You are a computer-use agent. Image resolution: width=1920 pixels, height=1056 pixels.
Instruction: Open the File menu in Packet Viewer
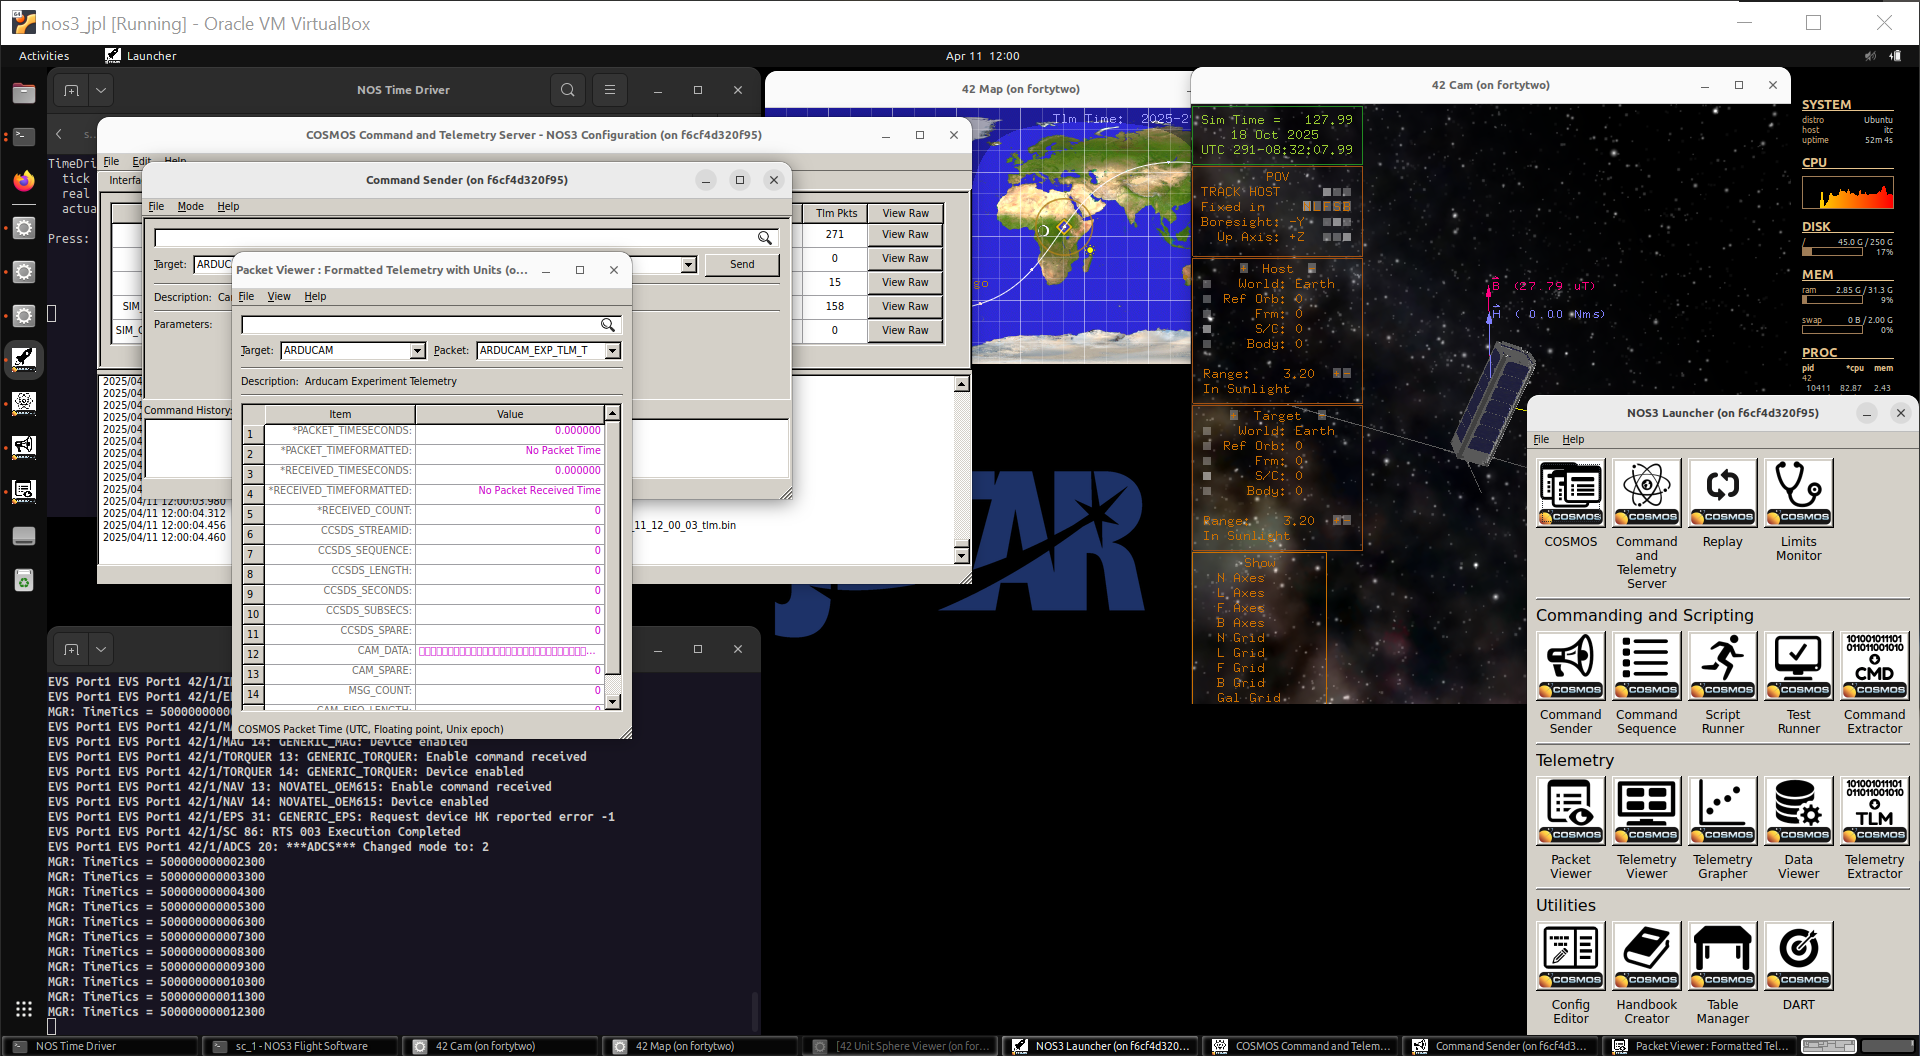(246, 297)
